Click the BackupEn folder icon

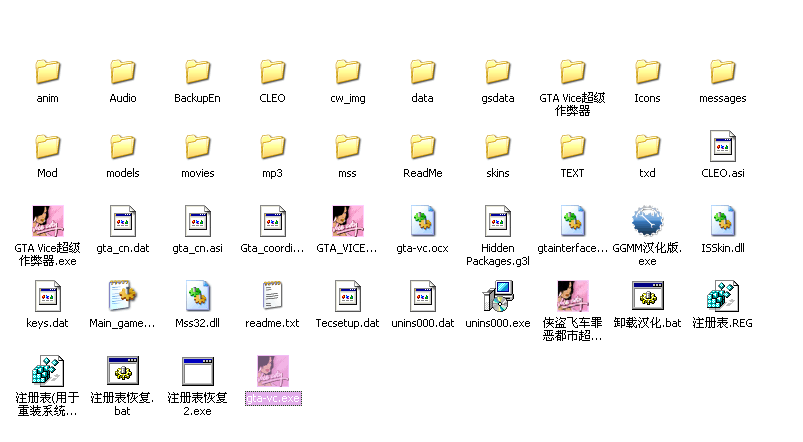point(198,71)
